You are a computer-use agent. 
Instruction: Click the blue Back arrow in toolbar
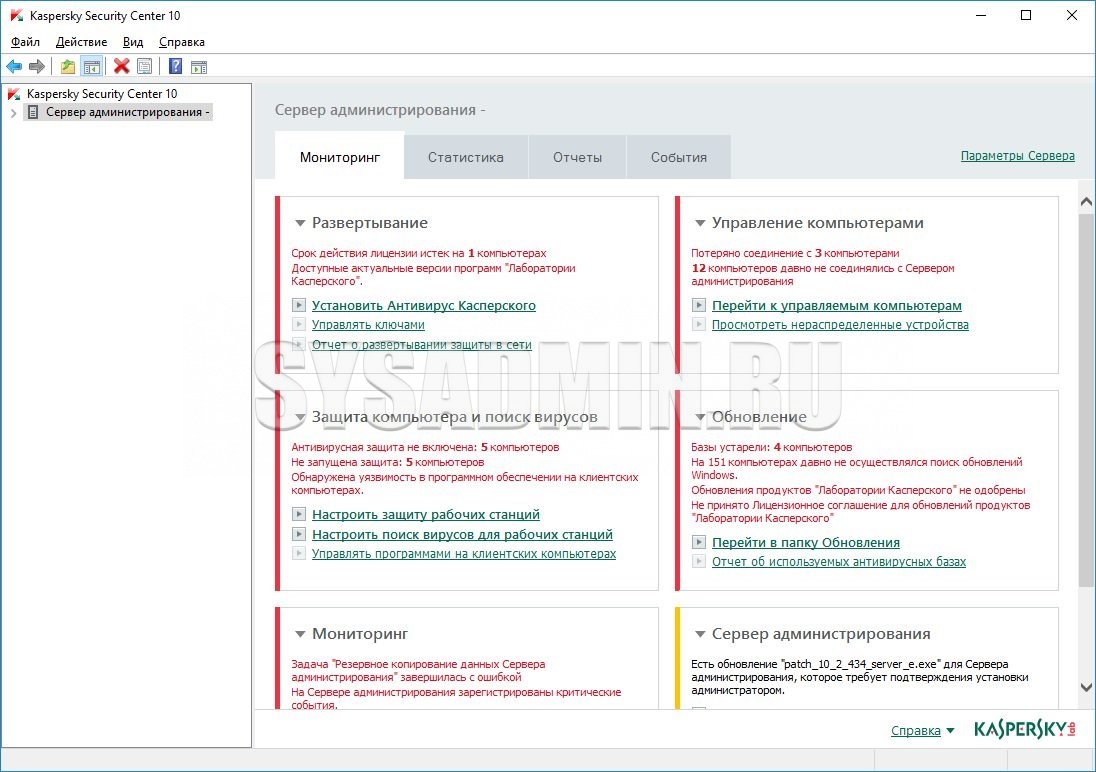(x=14, y=66)
